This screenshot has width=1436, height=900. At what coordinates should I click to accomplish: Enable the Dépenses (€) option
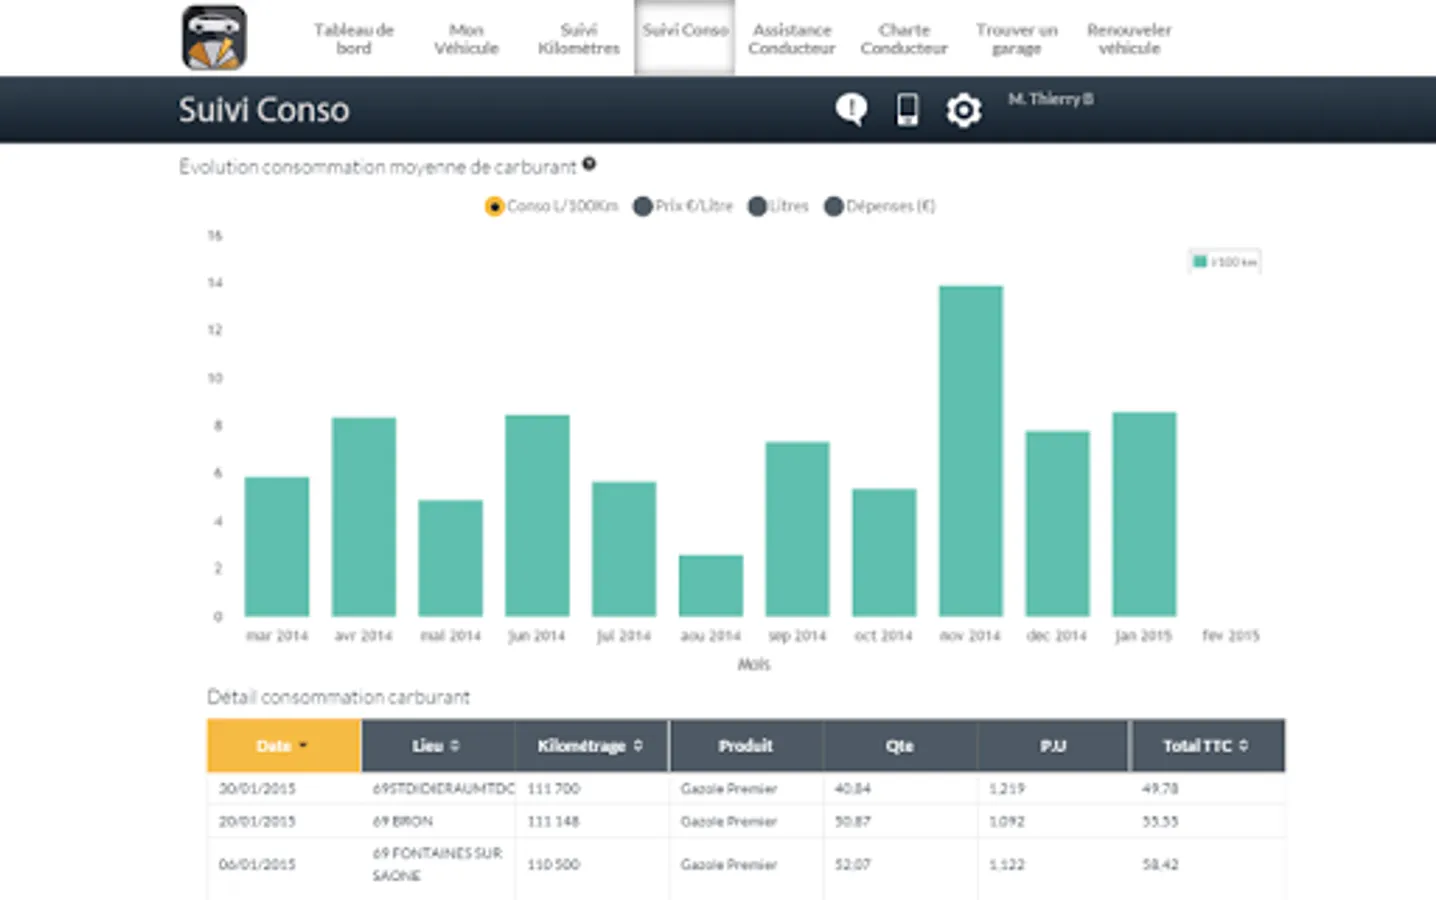833,206
